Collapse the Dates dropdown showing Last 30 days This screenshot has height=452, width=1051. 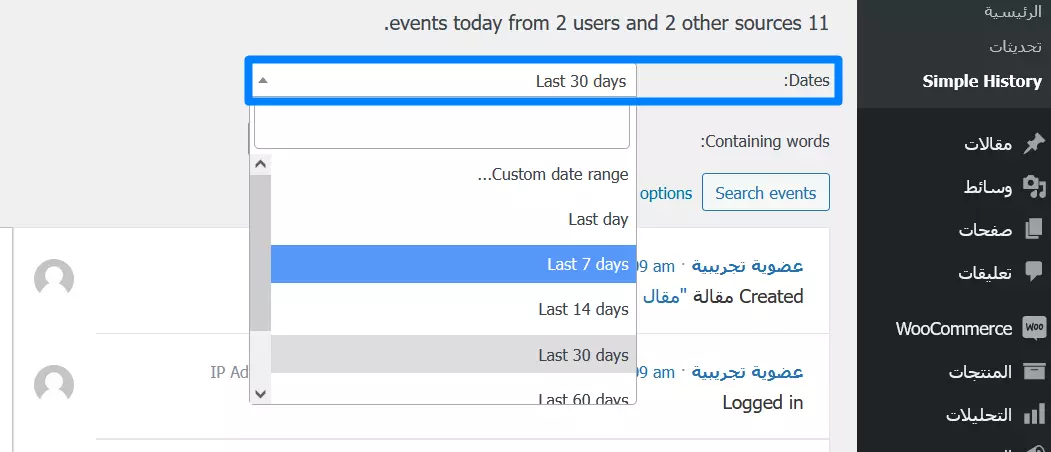442,81
